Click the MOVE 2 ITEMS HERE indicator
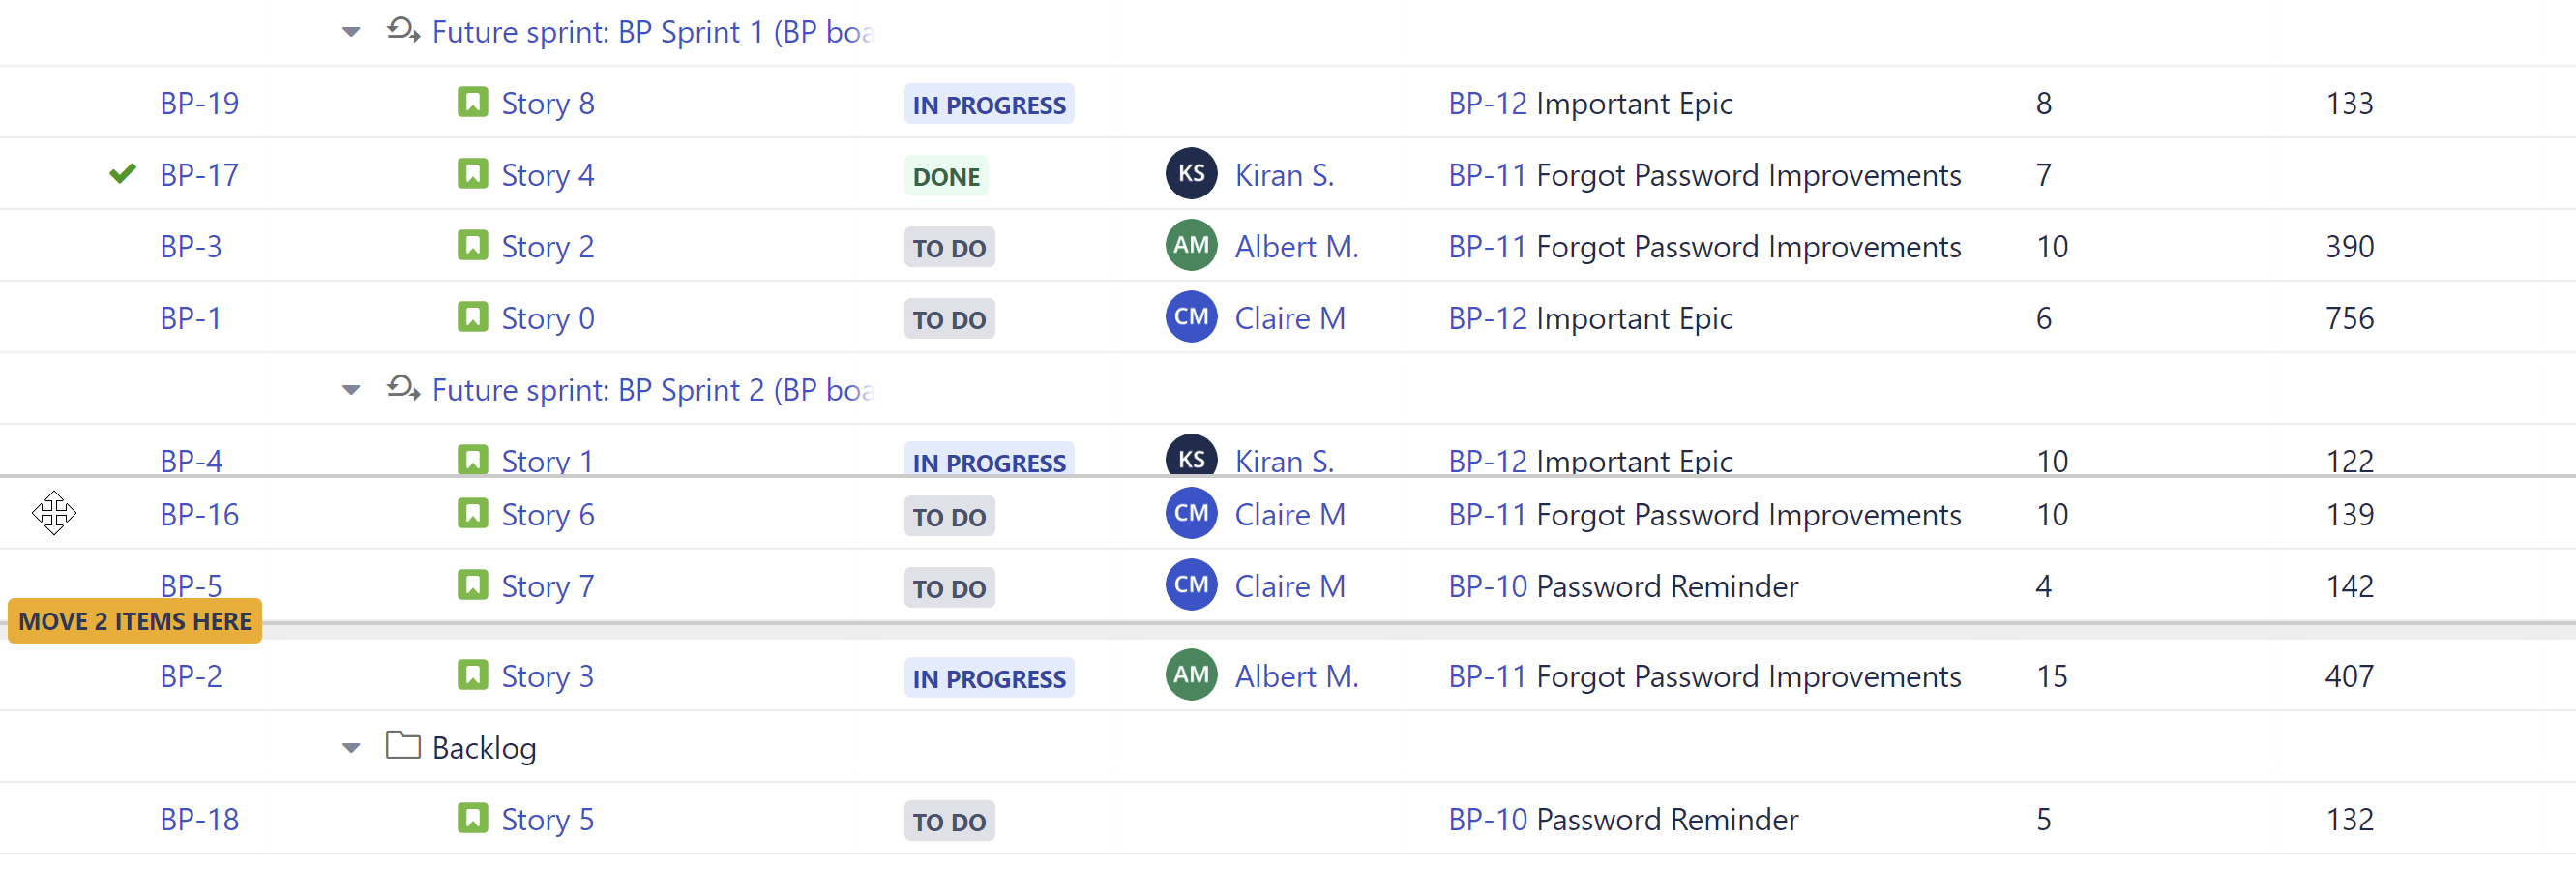This screenshot has height=869, width=2576. [134, 620]
